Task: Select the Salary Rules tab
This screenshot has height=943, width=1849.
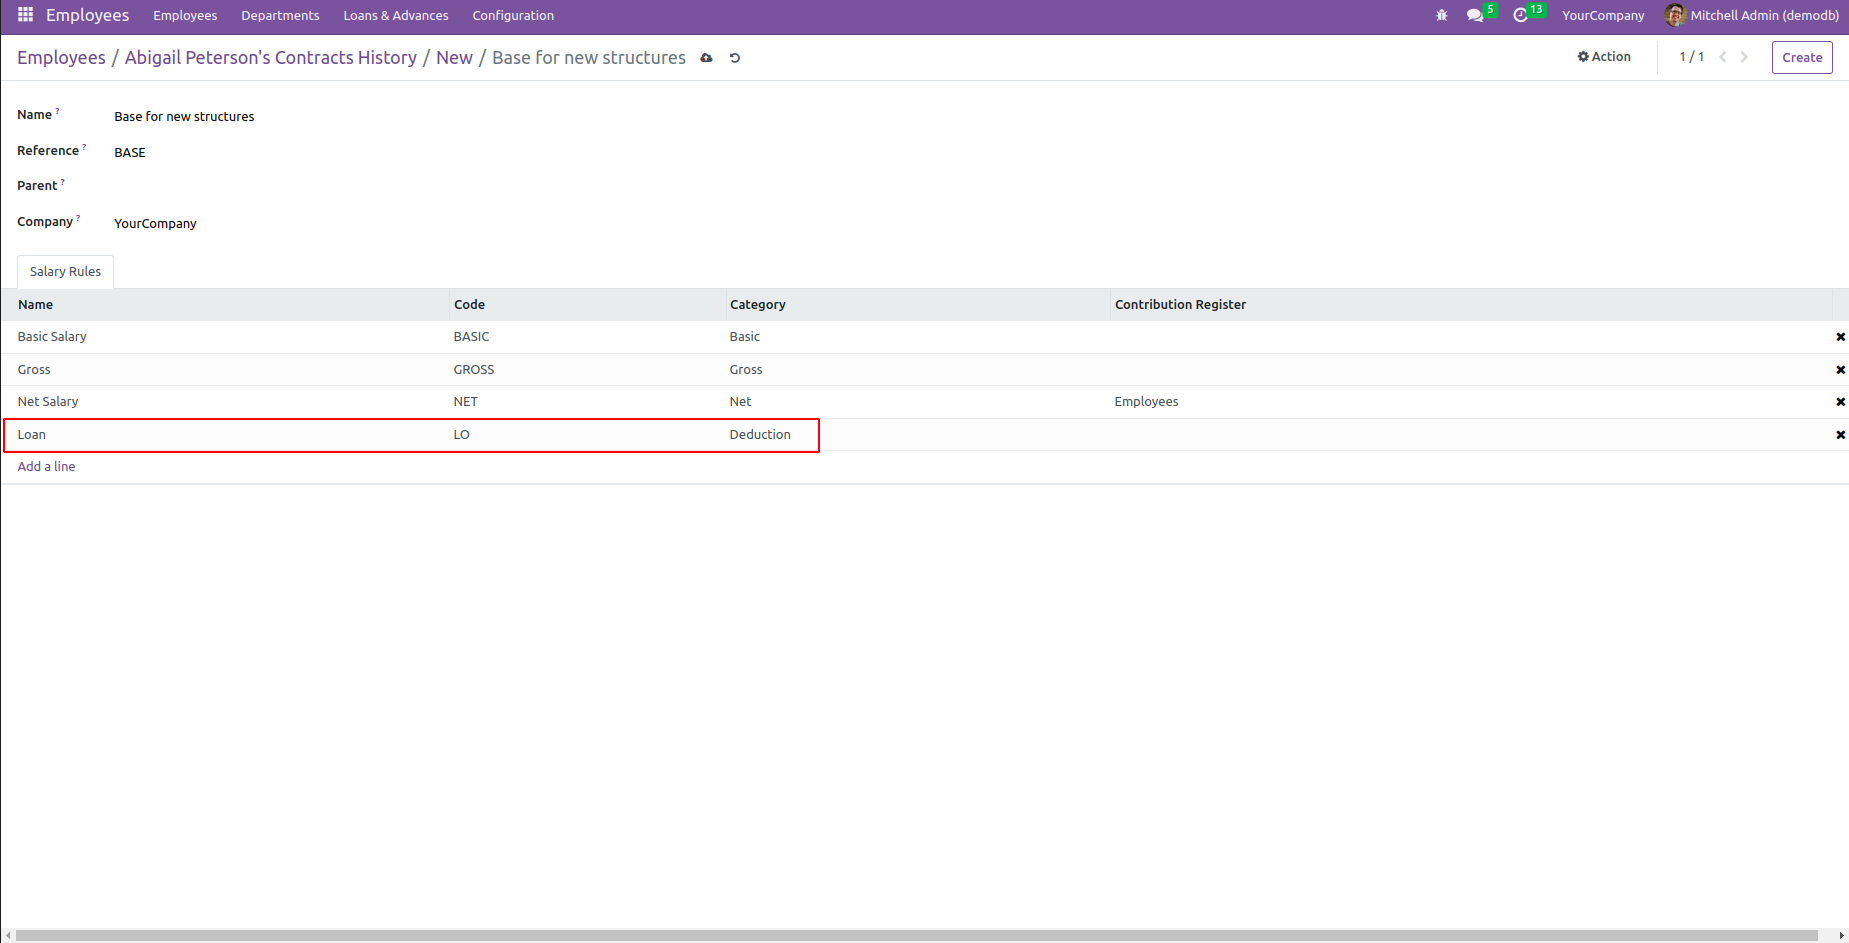Action: [x=65, y=272]
